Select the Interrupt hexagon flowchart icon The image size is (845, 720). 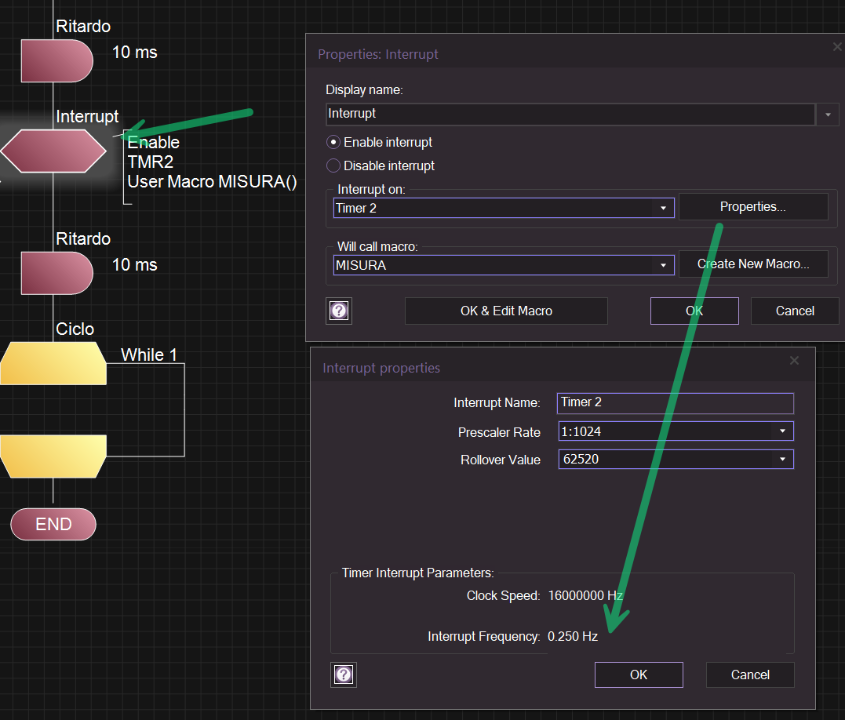(x=53, y=151)
